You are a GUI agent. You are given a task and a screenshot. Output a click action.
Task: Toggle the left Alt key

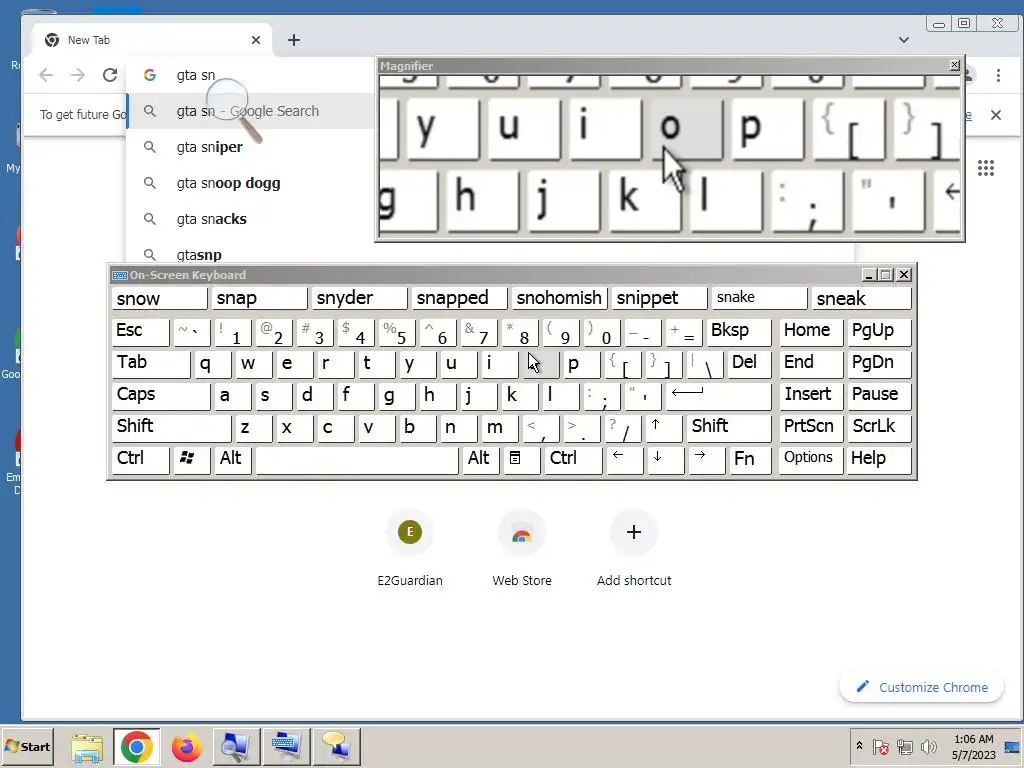coord(232,460)
